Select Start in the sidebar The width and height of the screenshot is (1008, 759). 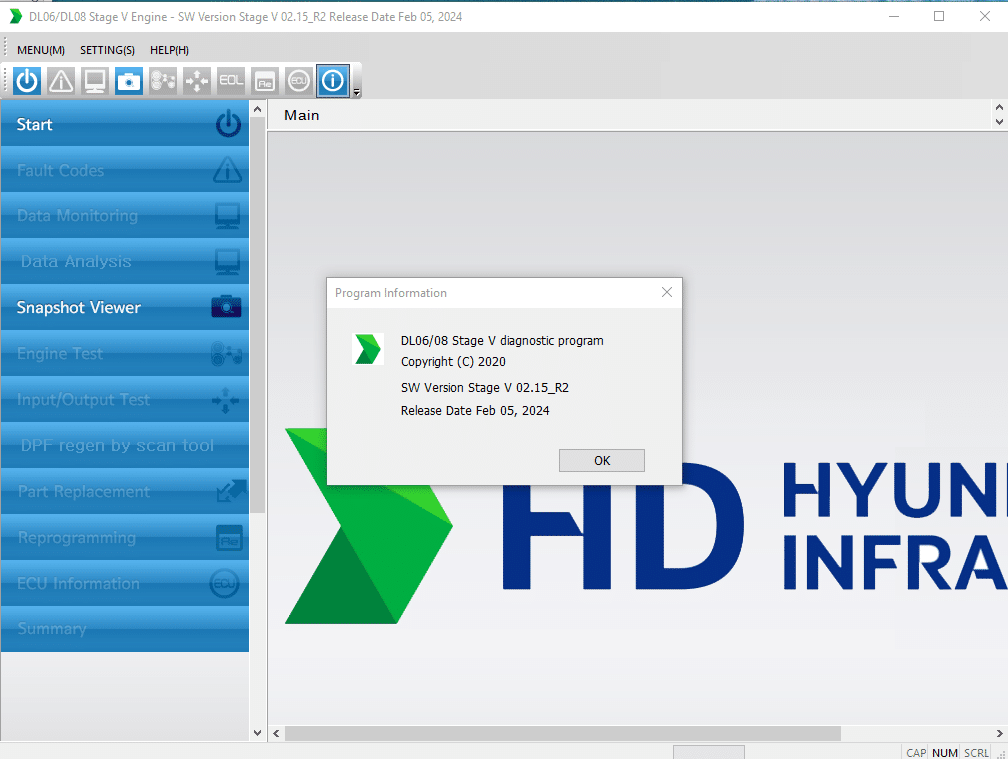(124, 125)
